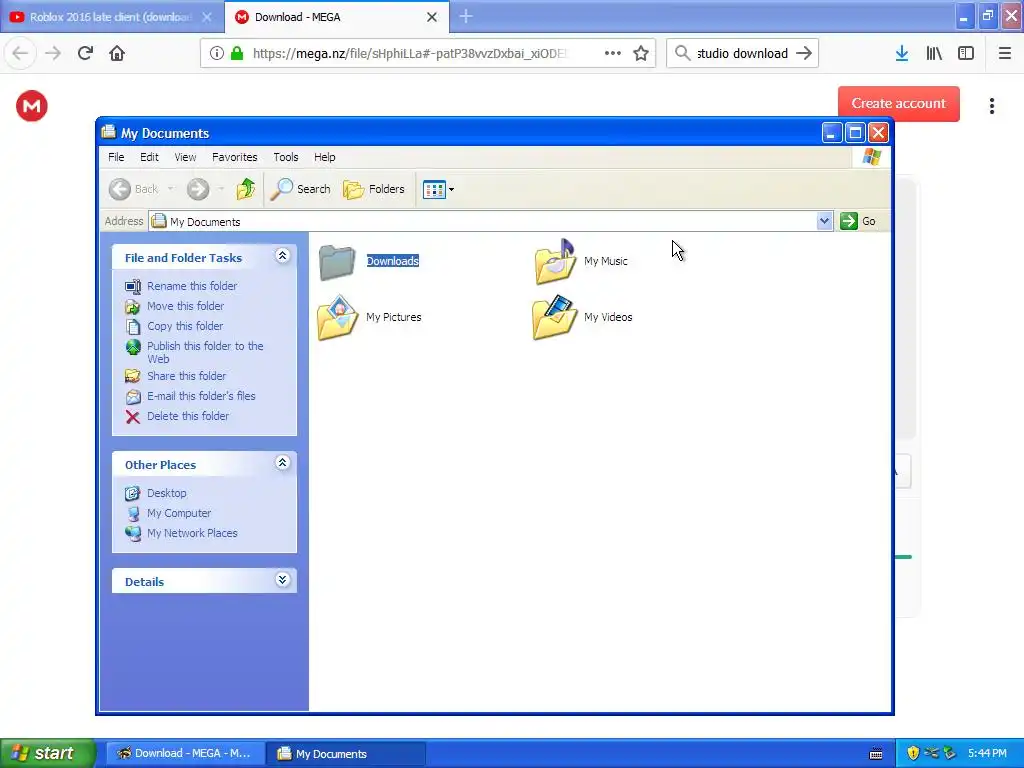
Task: Click Rename this folder link
Action: (192, 286)
